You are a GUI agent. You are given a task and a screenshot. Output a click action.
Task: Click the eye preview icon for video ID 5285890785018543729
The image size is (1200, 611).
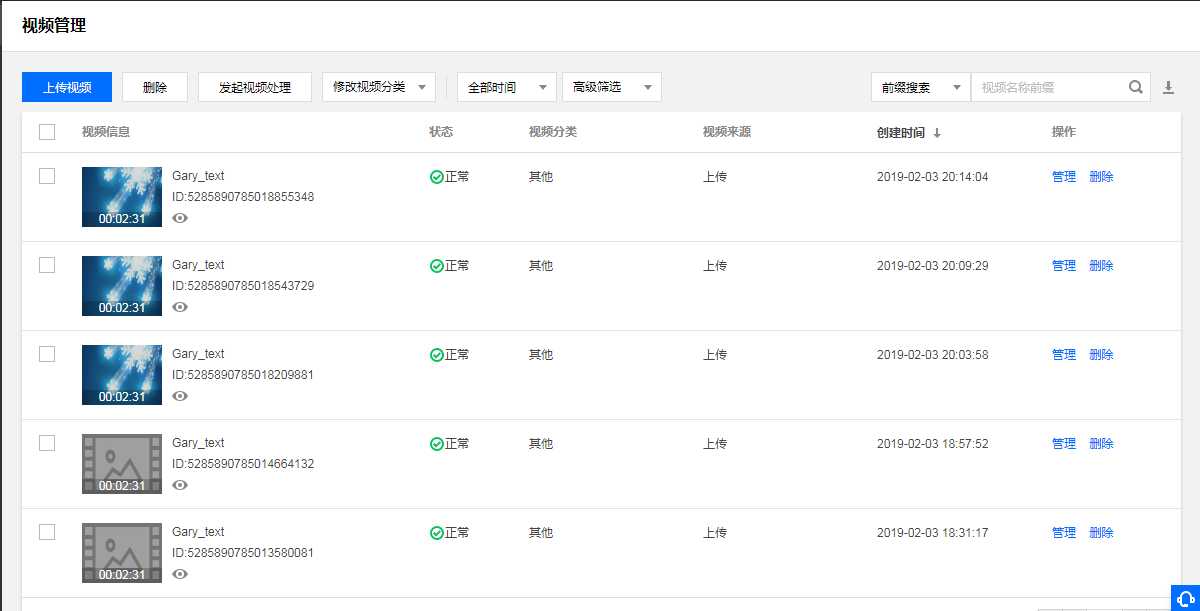click(x=180, y=307)
